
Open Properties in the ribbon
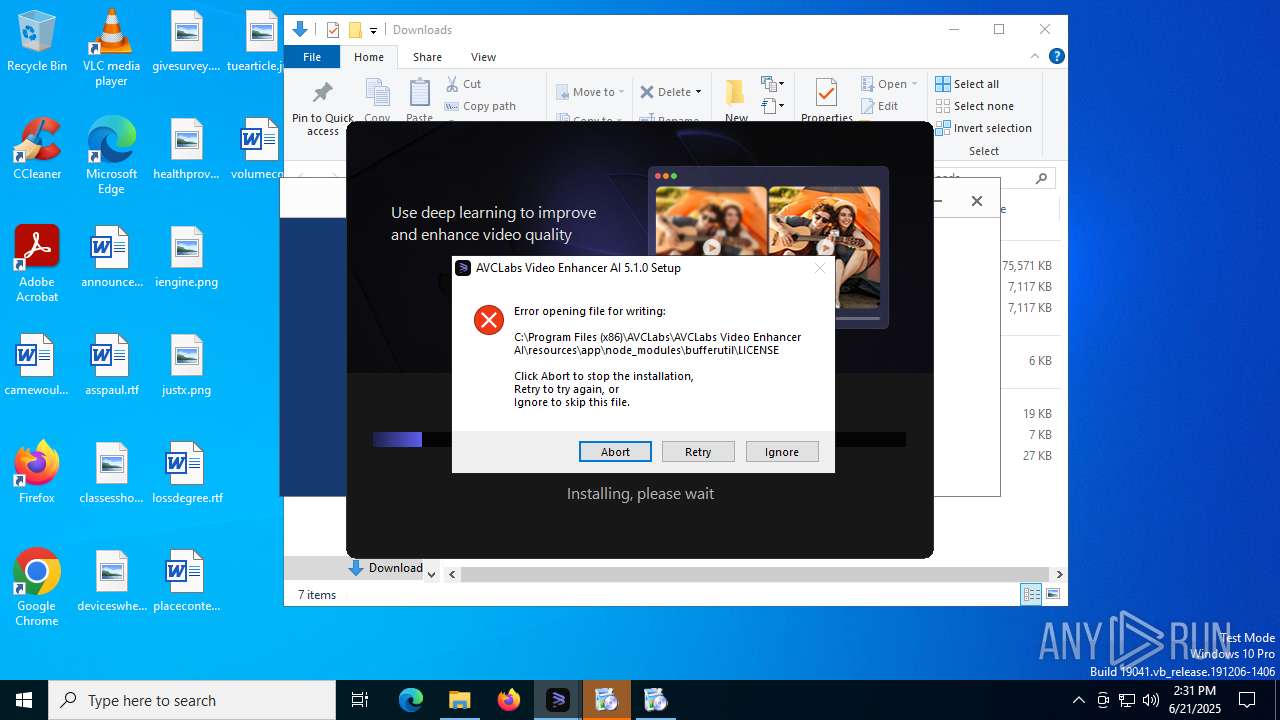pyautogui.click(x=826, y=100)
